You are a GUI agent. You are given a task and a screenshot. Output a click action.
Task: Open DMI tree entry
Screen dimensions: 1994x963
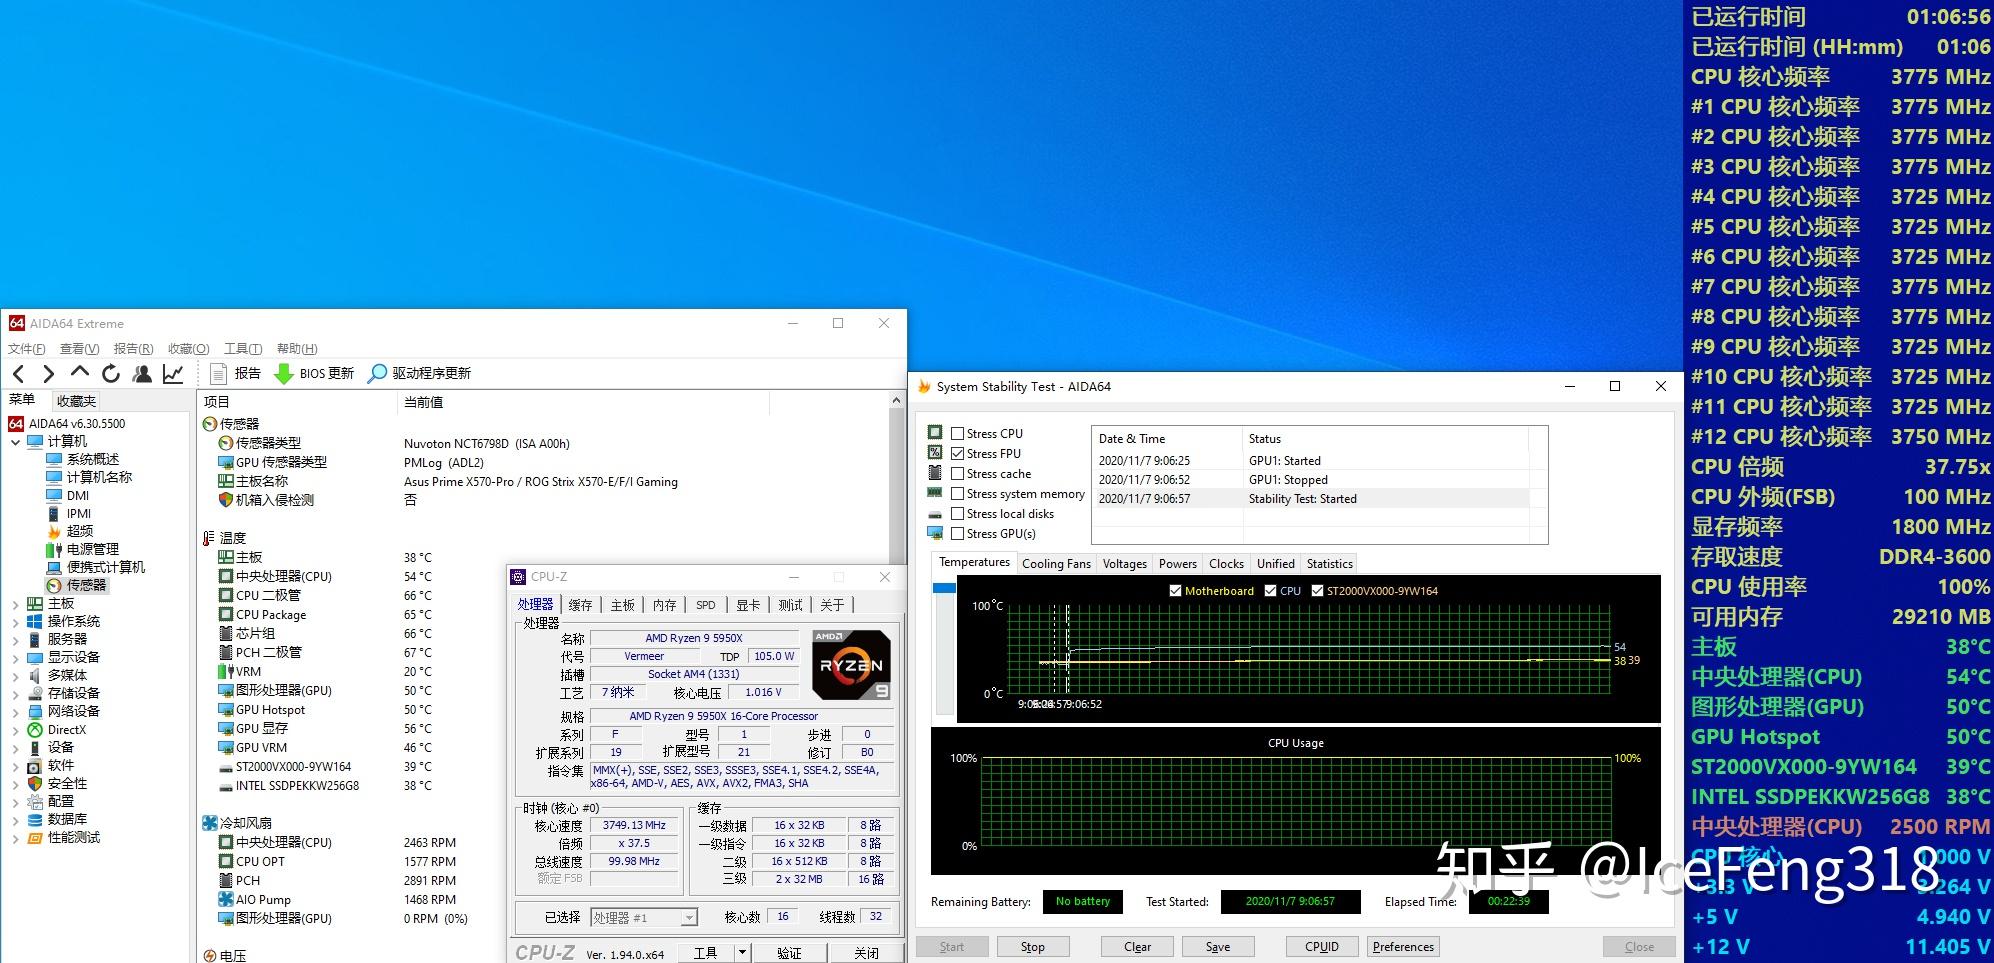[x=77, y=496]
